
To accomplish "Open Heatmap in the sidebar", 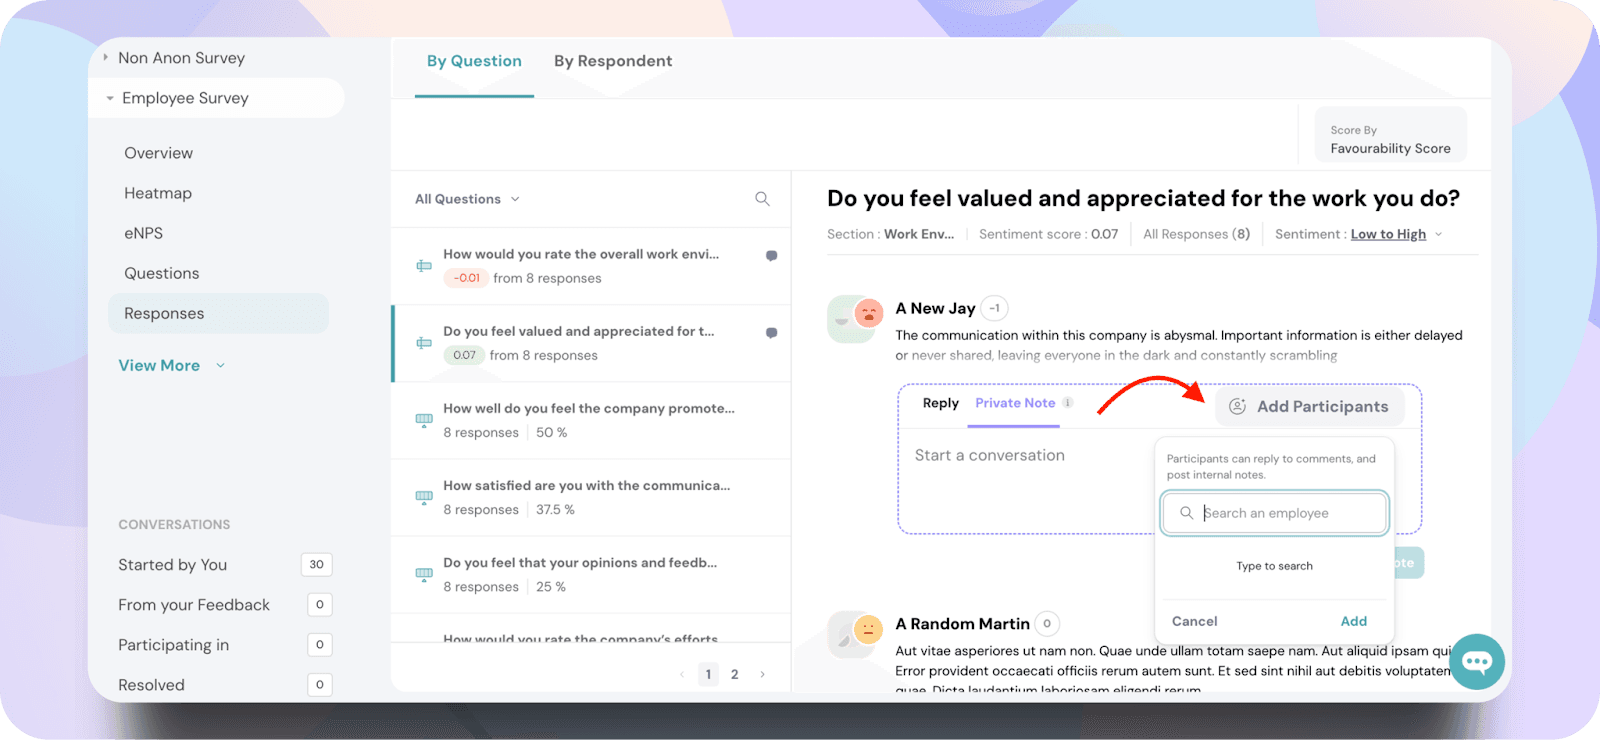I will 158,193.
